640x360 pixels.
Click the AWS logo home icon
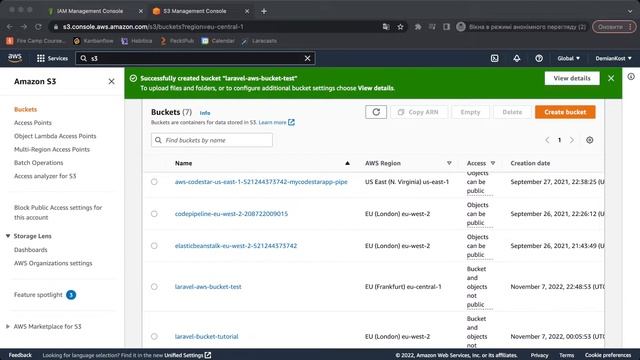pos(15,58)
